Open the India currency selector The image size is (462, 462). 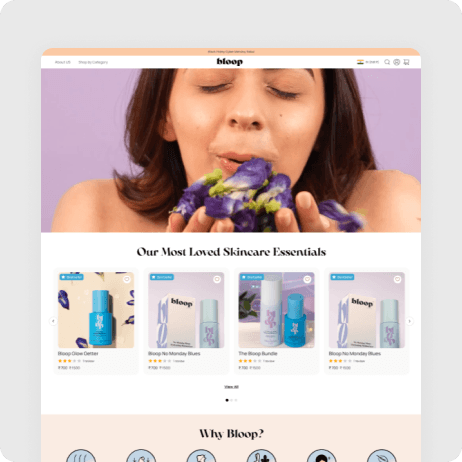pos(368,62)
